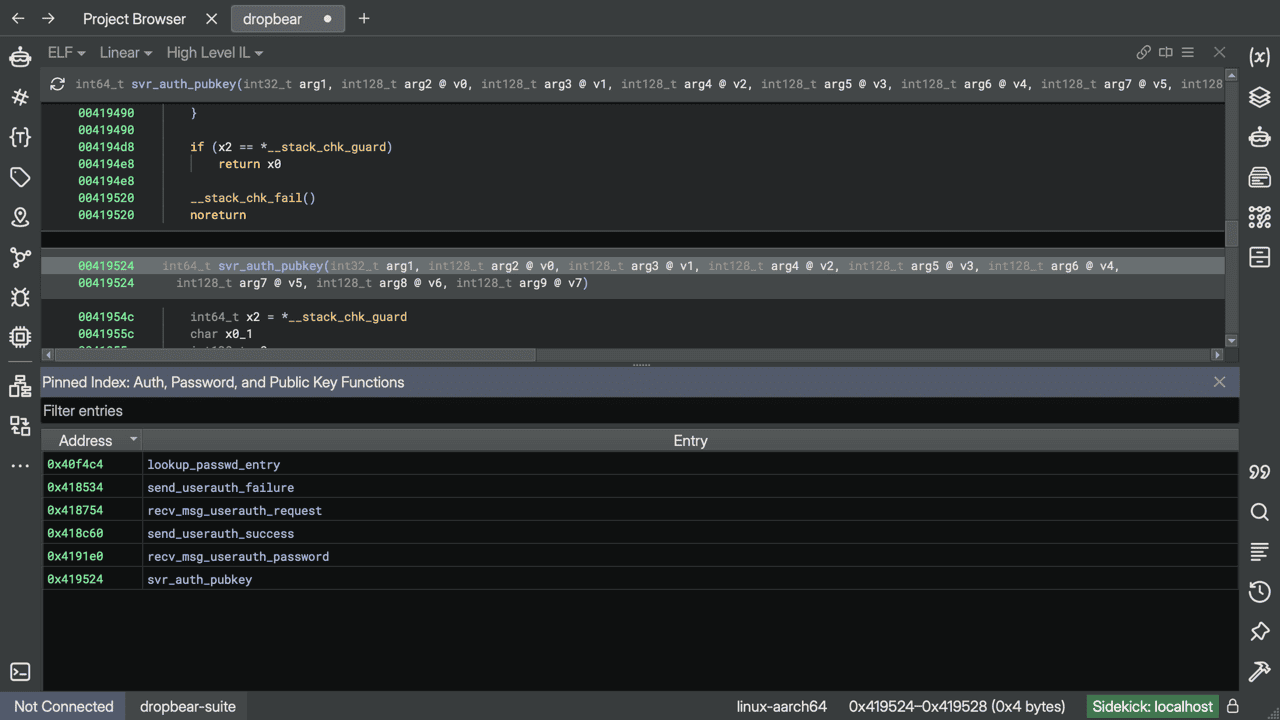Click the Filter entries input field
The width and height of the screenshot is (1280, 720).
pos(640,411)
